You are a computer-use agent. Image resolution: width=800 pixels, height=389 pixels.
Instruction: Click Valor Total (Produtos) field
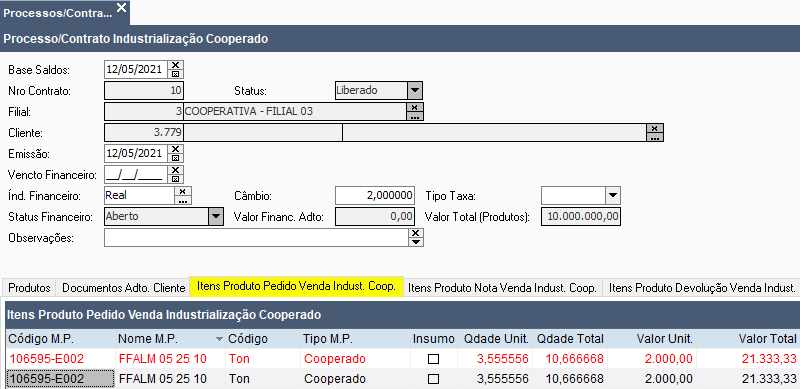pos(581,216)
